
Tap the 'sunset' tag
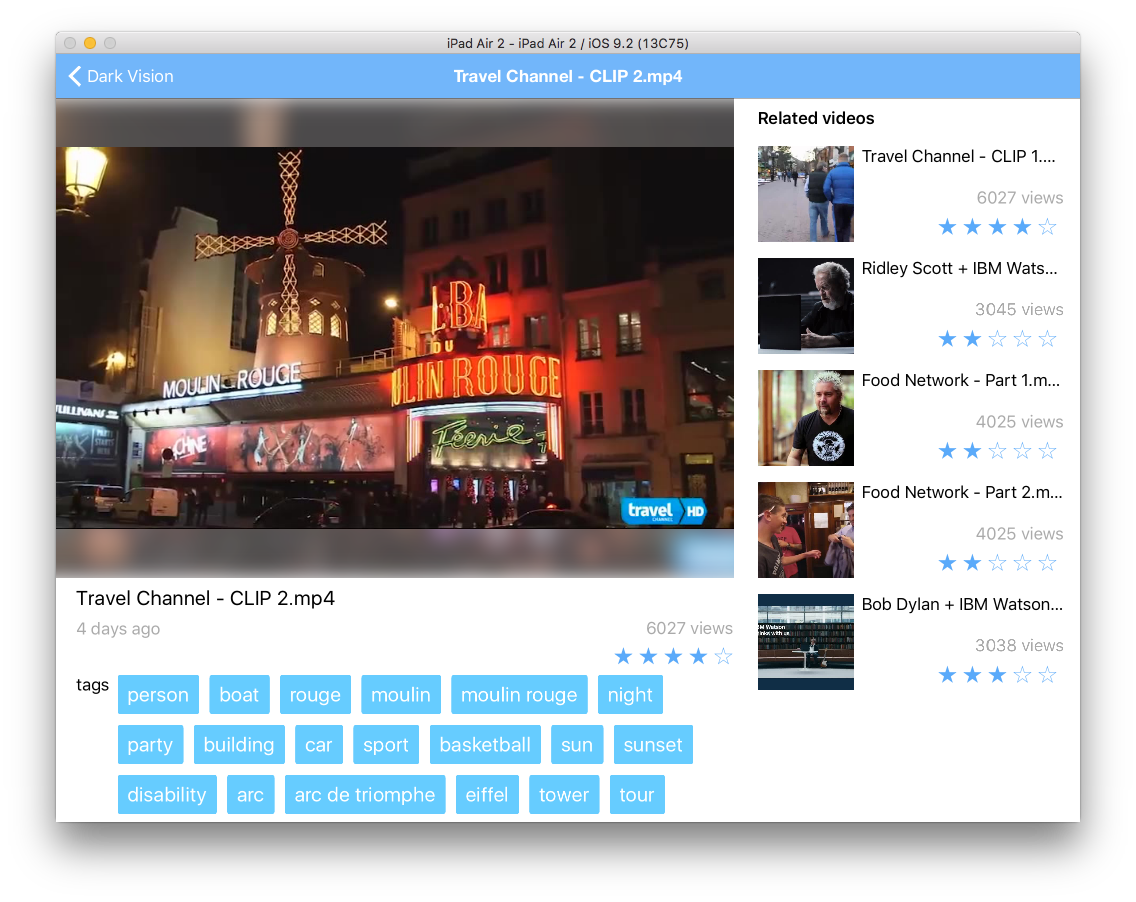(x=653, y=745)
